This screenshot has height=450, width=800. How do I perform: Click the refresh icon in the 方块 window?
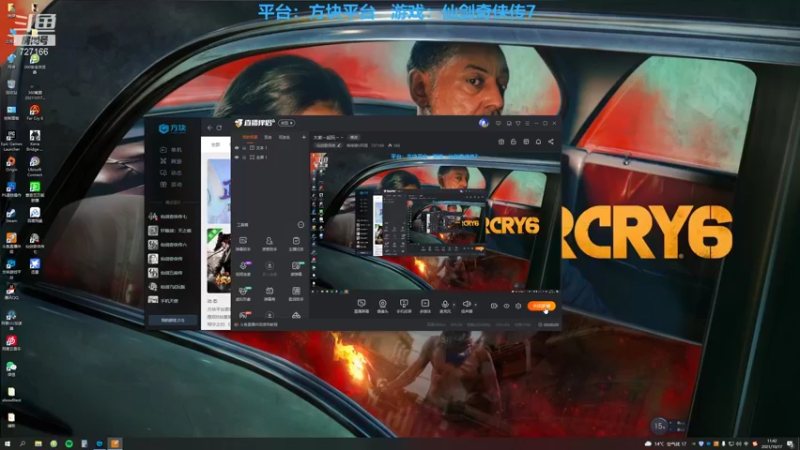pyautogui.click(x=219, y=128)
